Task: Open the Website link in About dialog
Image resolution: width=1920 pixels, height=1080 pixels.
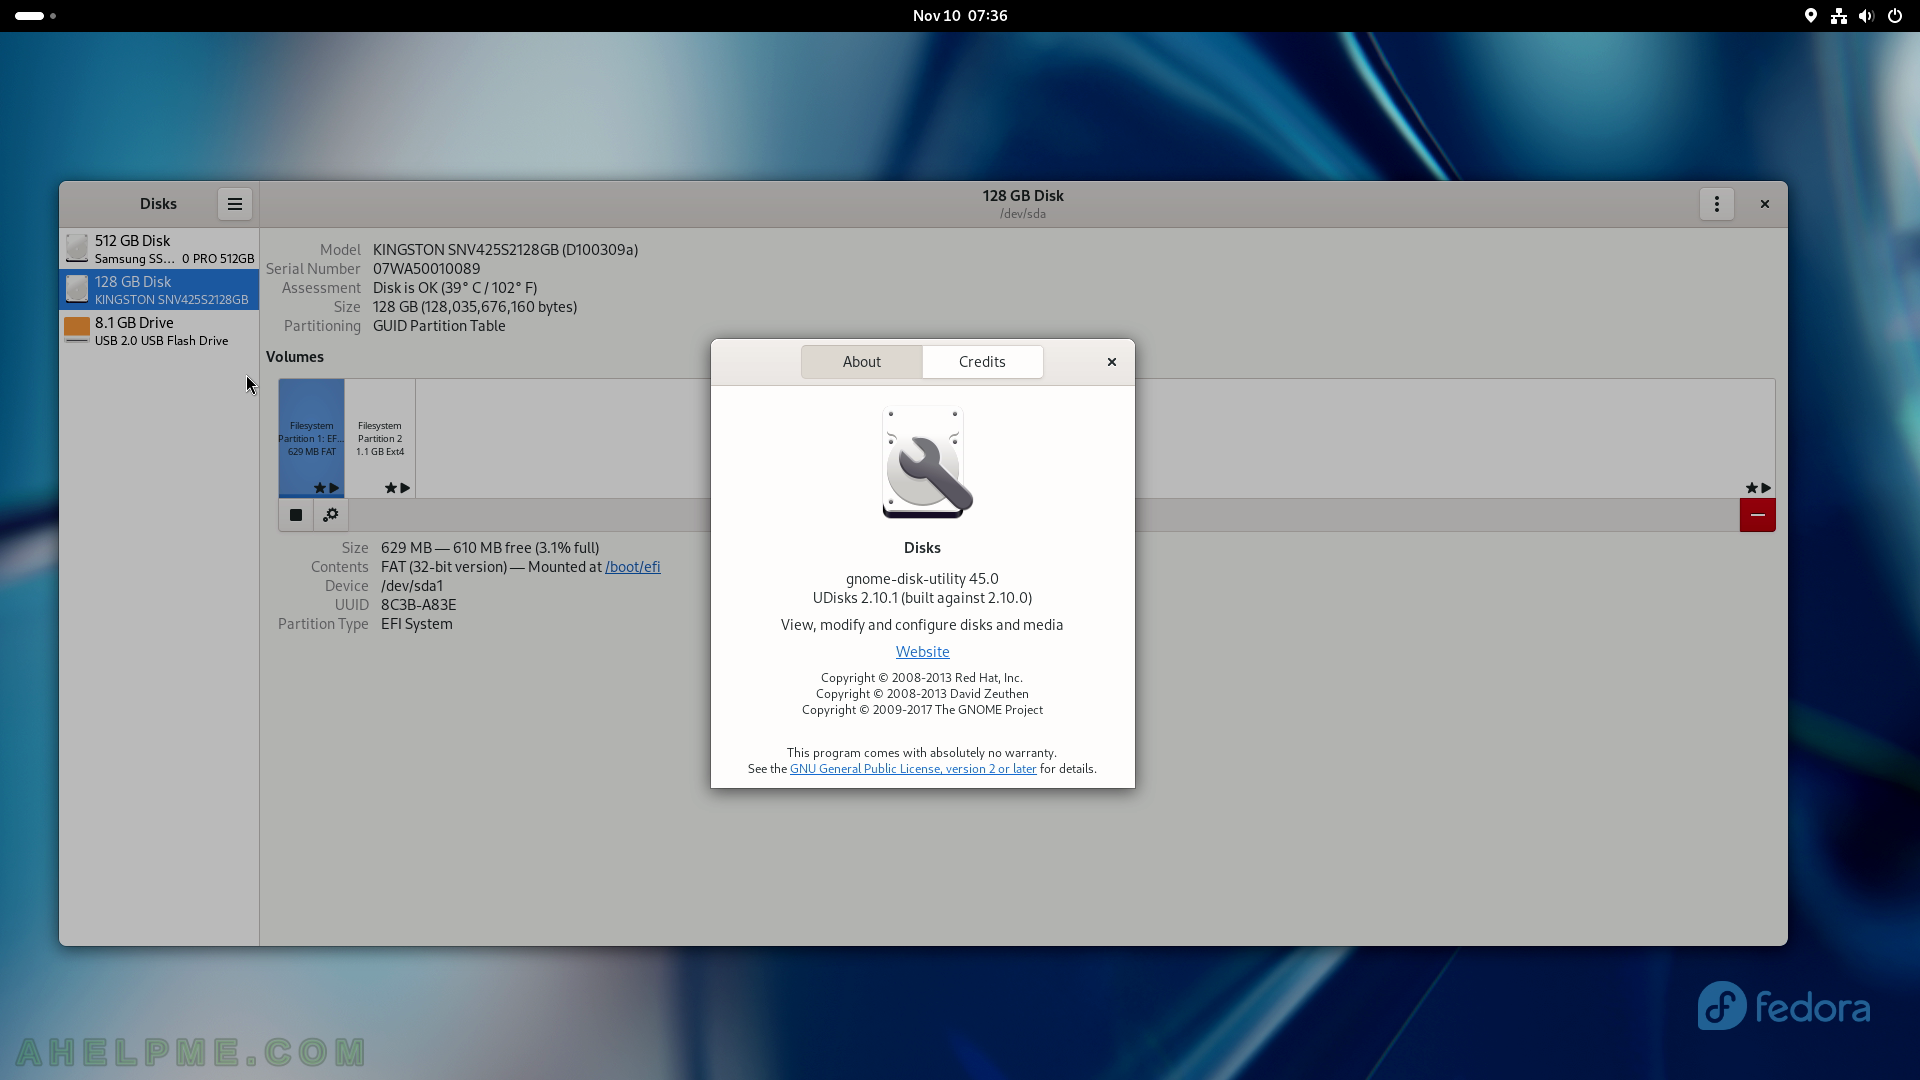Action: click(x=922, y=652)
